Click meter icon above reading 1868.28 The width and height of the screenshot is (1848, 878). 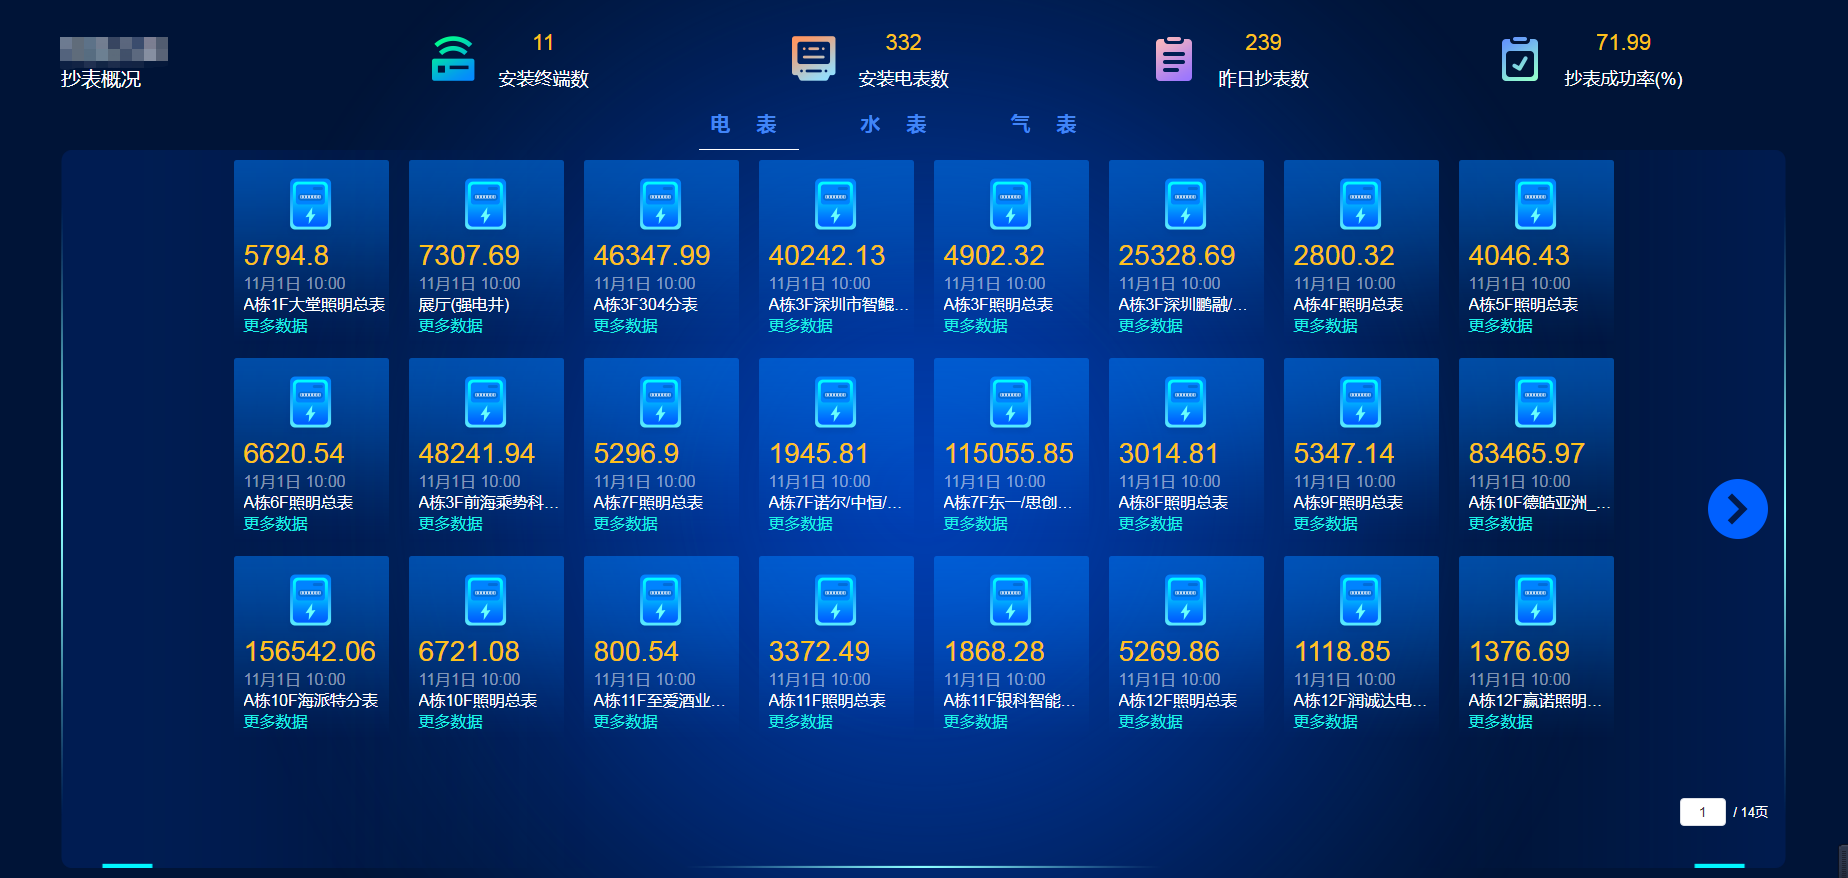coord(1010,601)
